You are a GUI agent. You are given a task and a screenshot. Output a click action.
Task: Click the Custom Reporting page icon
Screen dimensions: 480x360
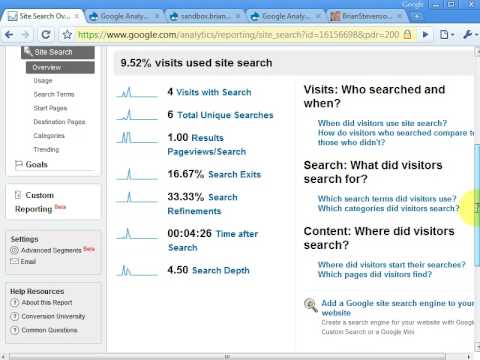(x=18, y=195)
